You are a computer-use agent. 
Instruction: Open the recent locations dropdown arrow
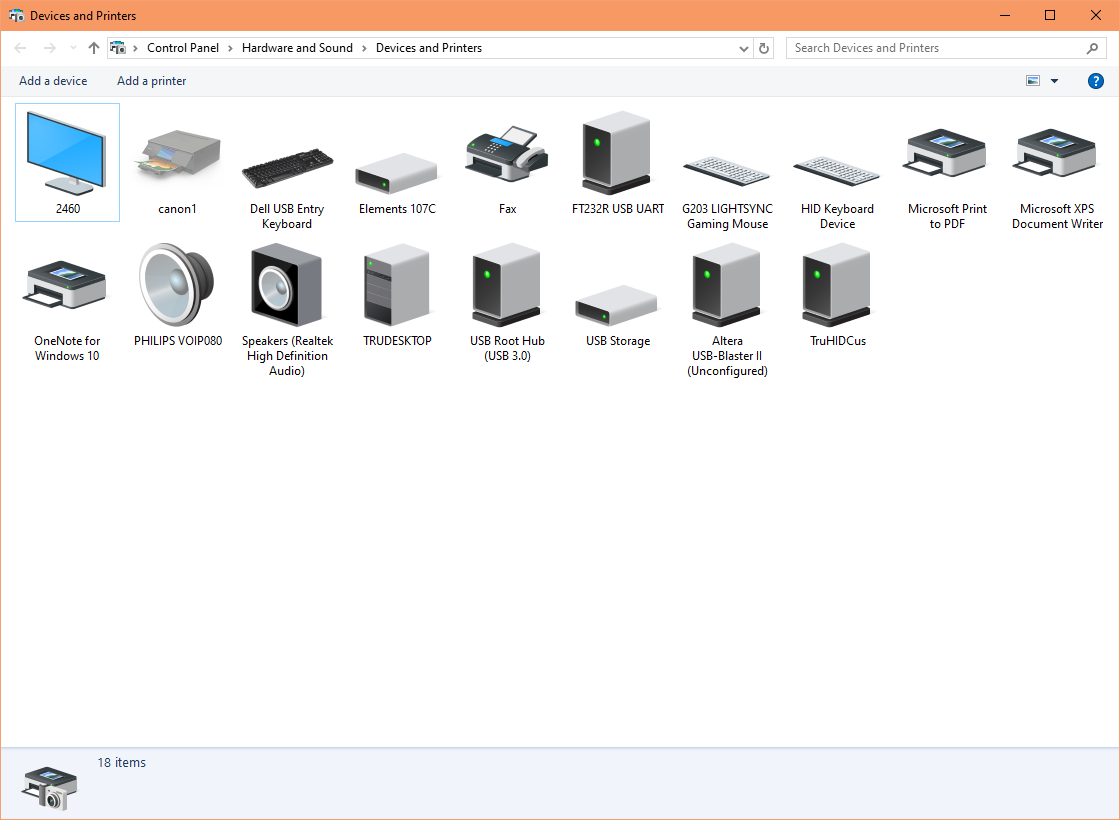(x=73, y=48)
